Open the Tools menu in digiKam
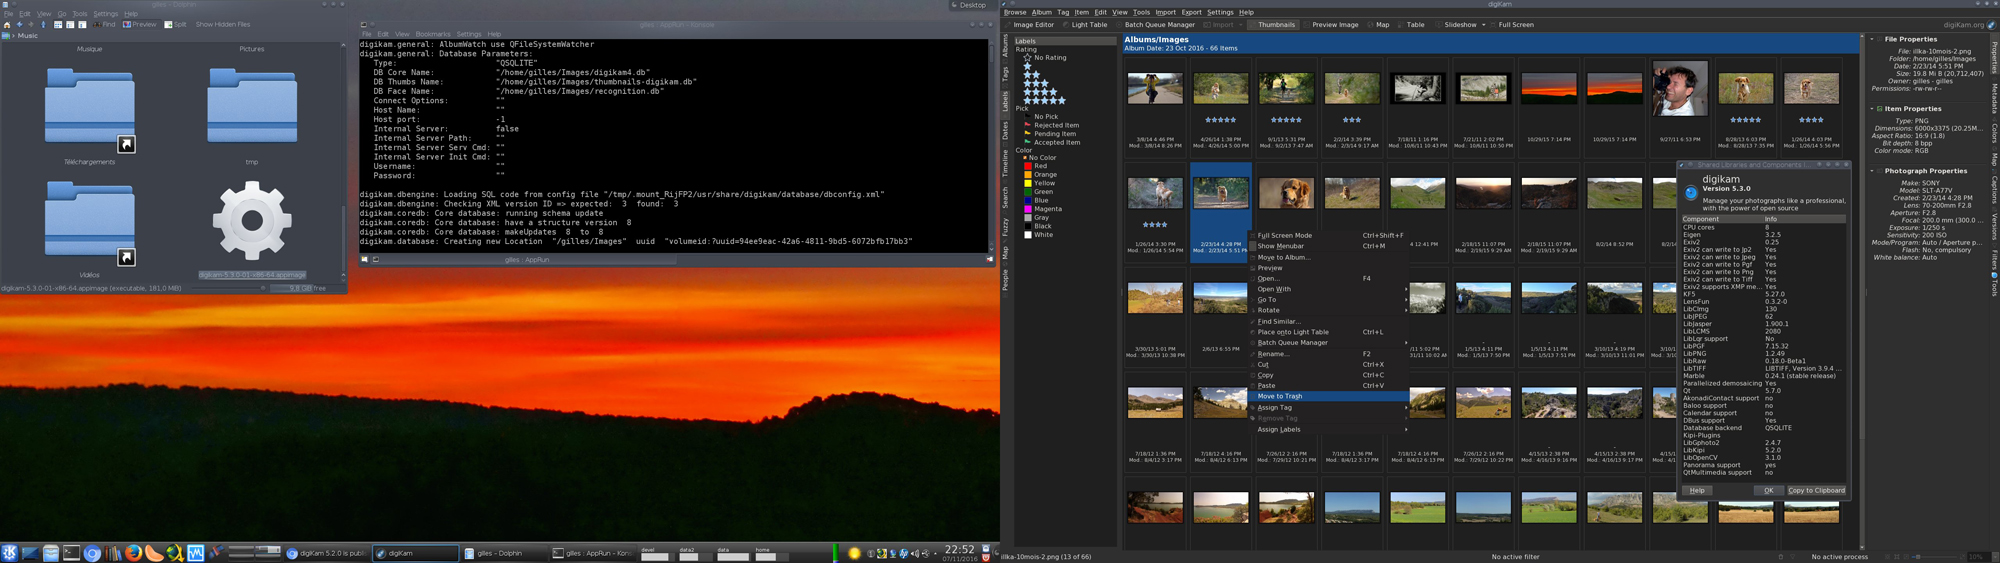 (x=1141, y=13)
